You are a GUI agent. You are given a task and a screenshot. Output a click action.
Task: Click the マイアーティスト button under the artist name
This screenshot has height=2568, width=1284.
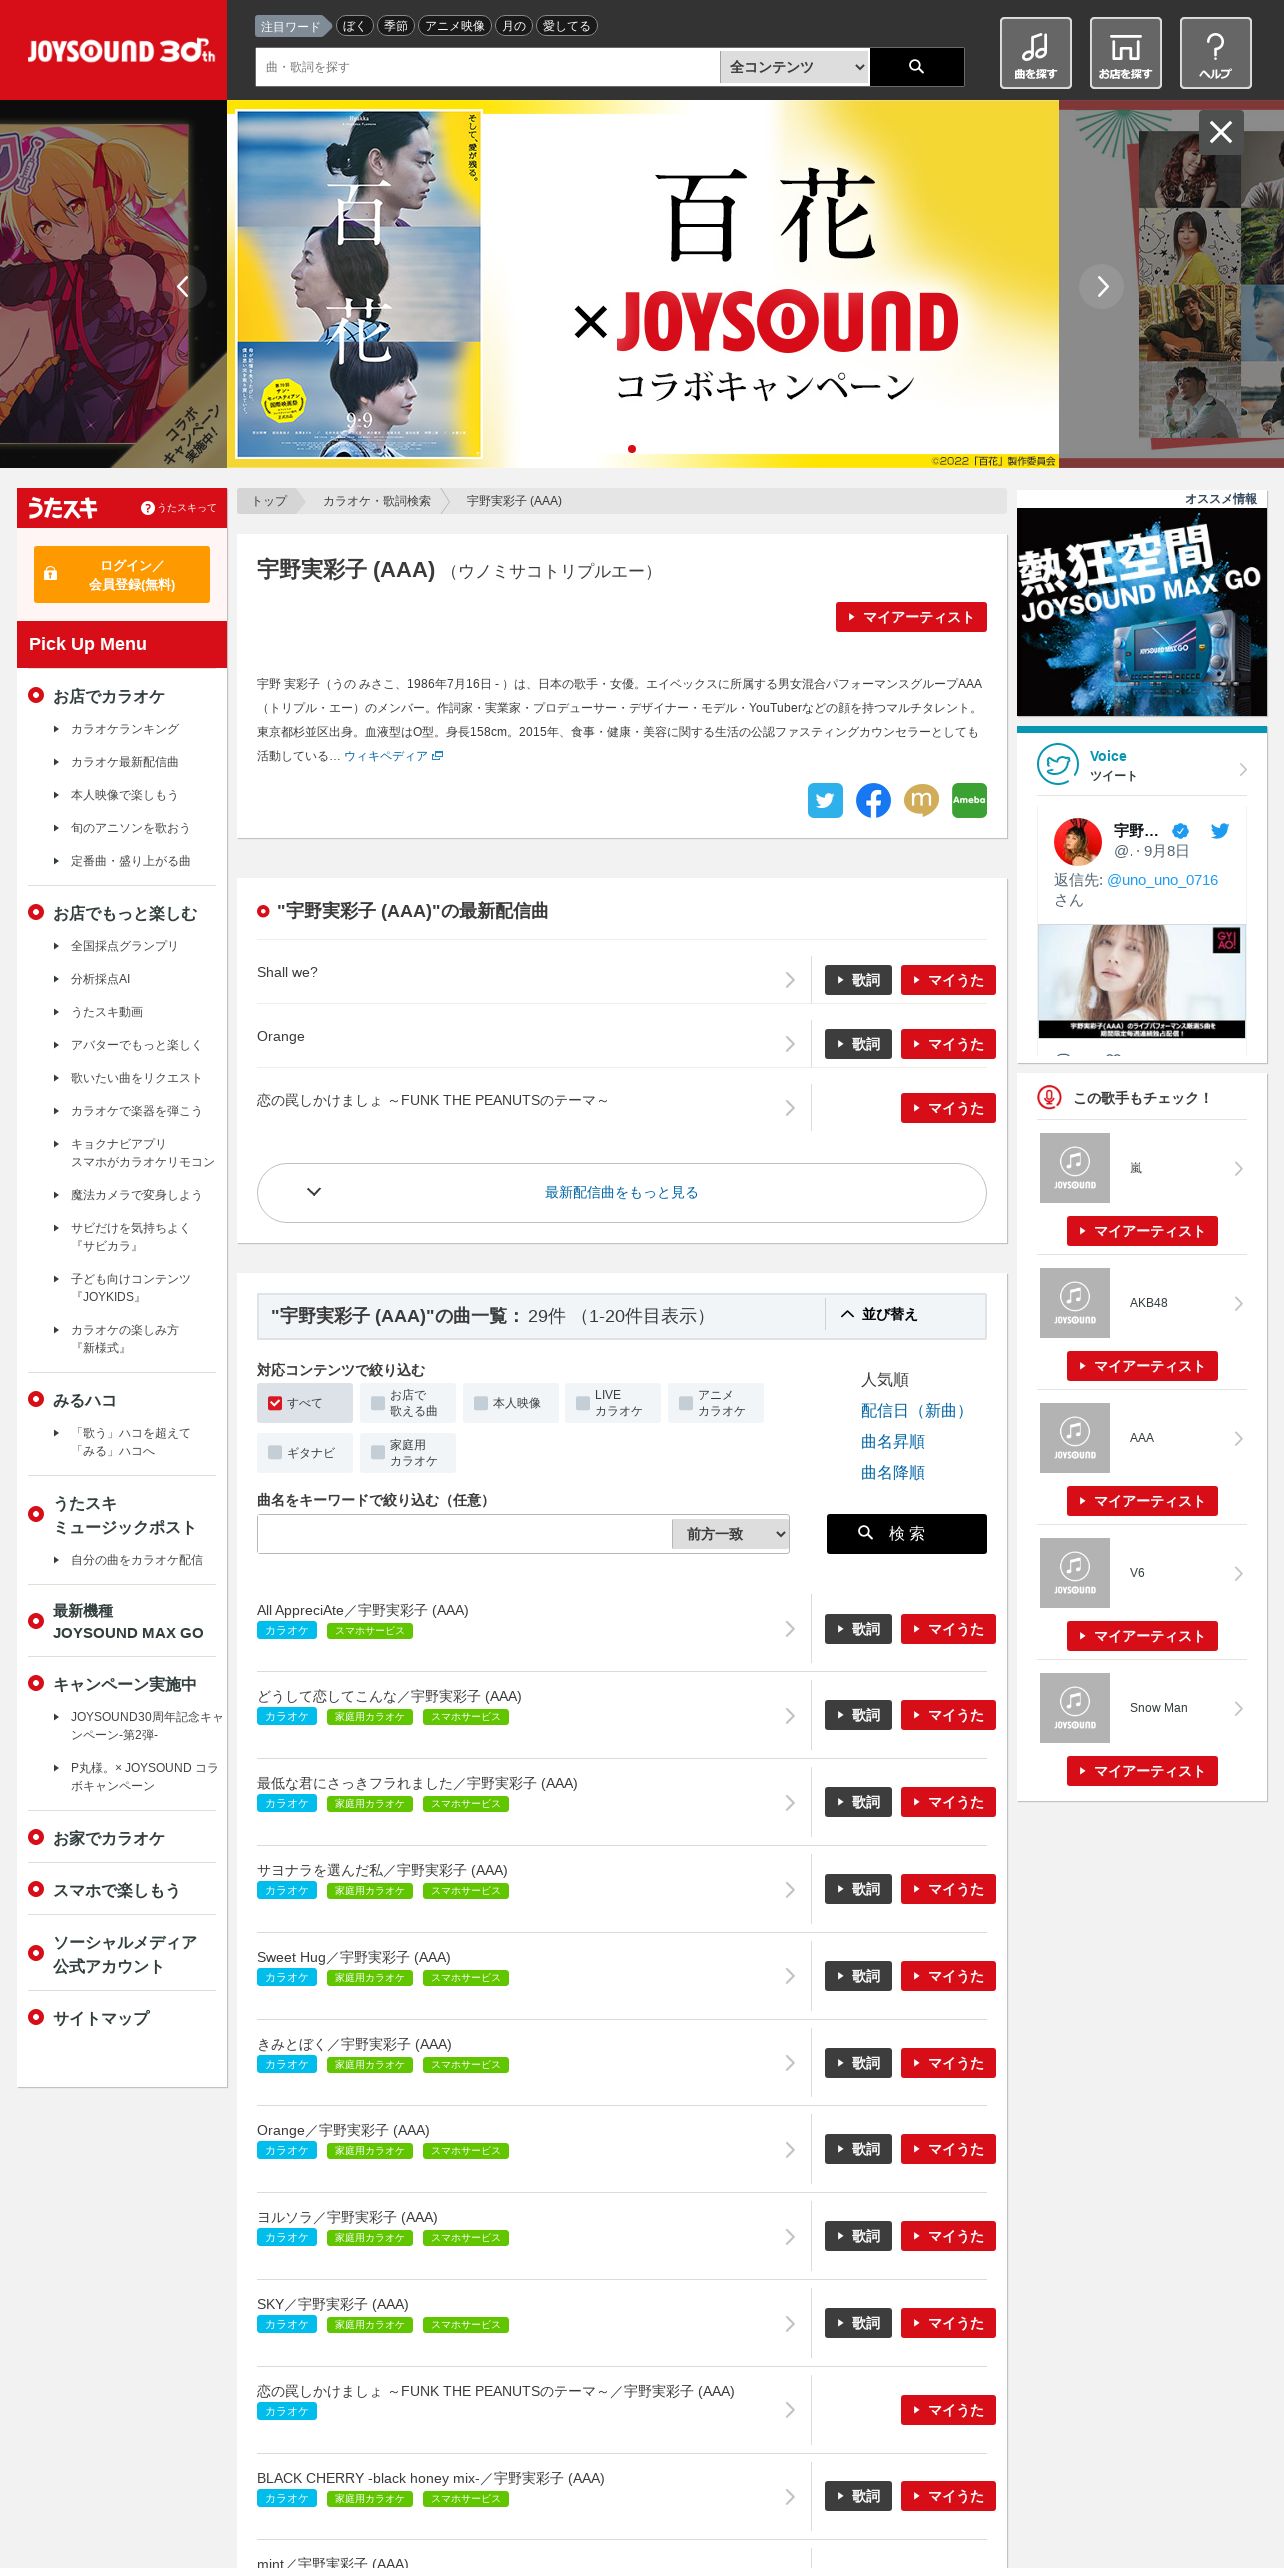(x=911, y=617)
